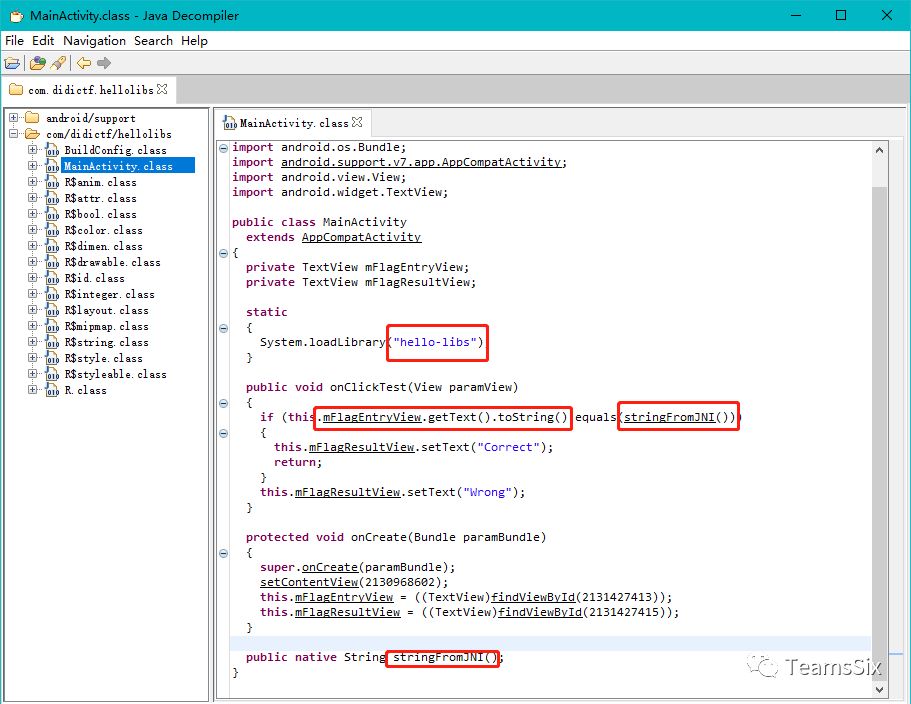
Task: Click the R$anim.class file icon
Action: (52, 182)
